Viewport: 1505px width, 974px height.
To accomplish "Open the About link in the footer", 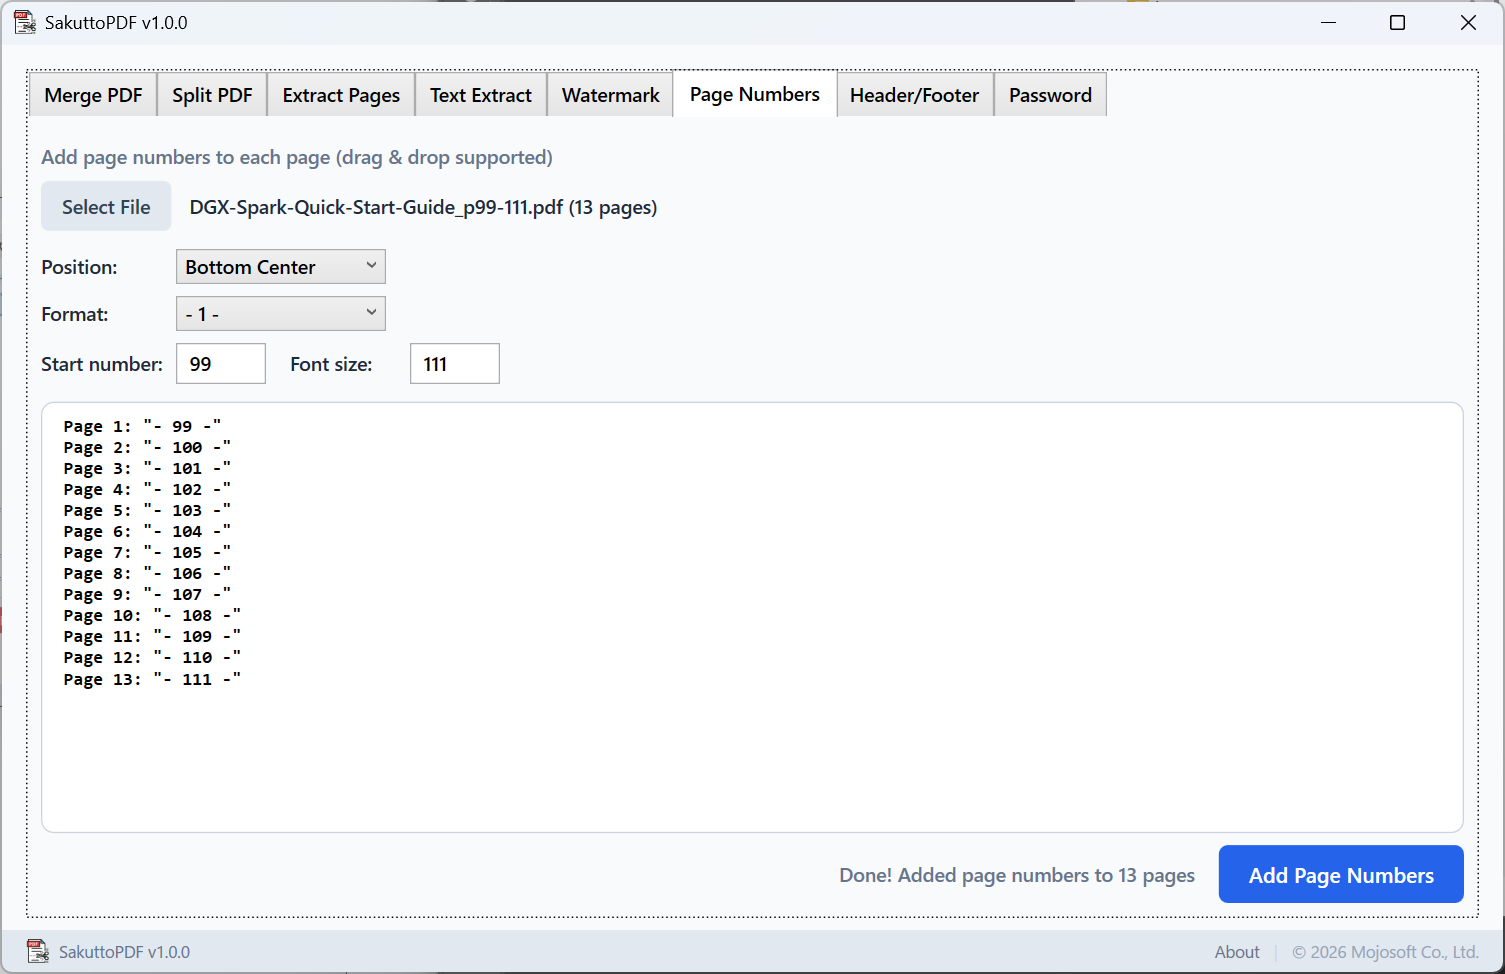I will 1236,952.
